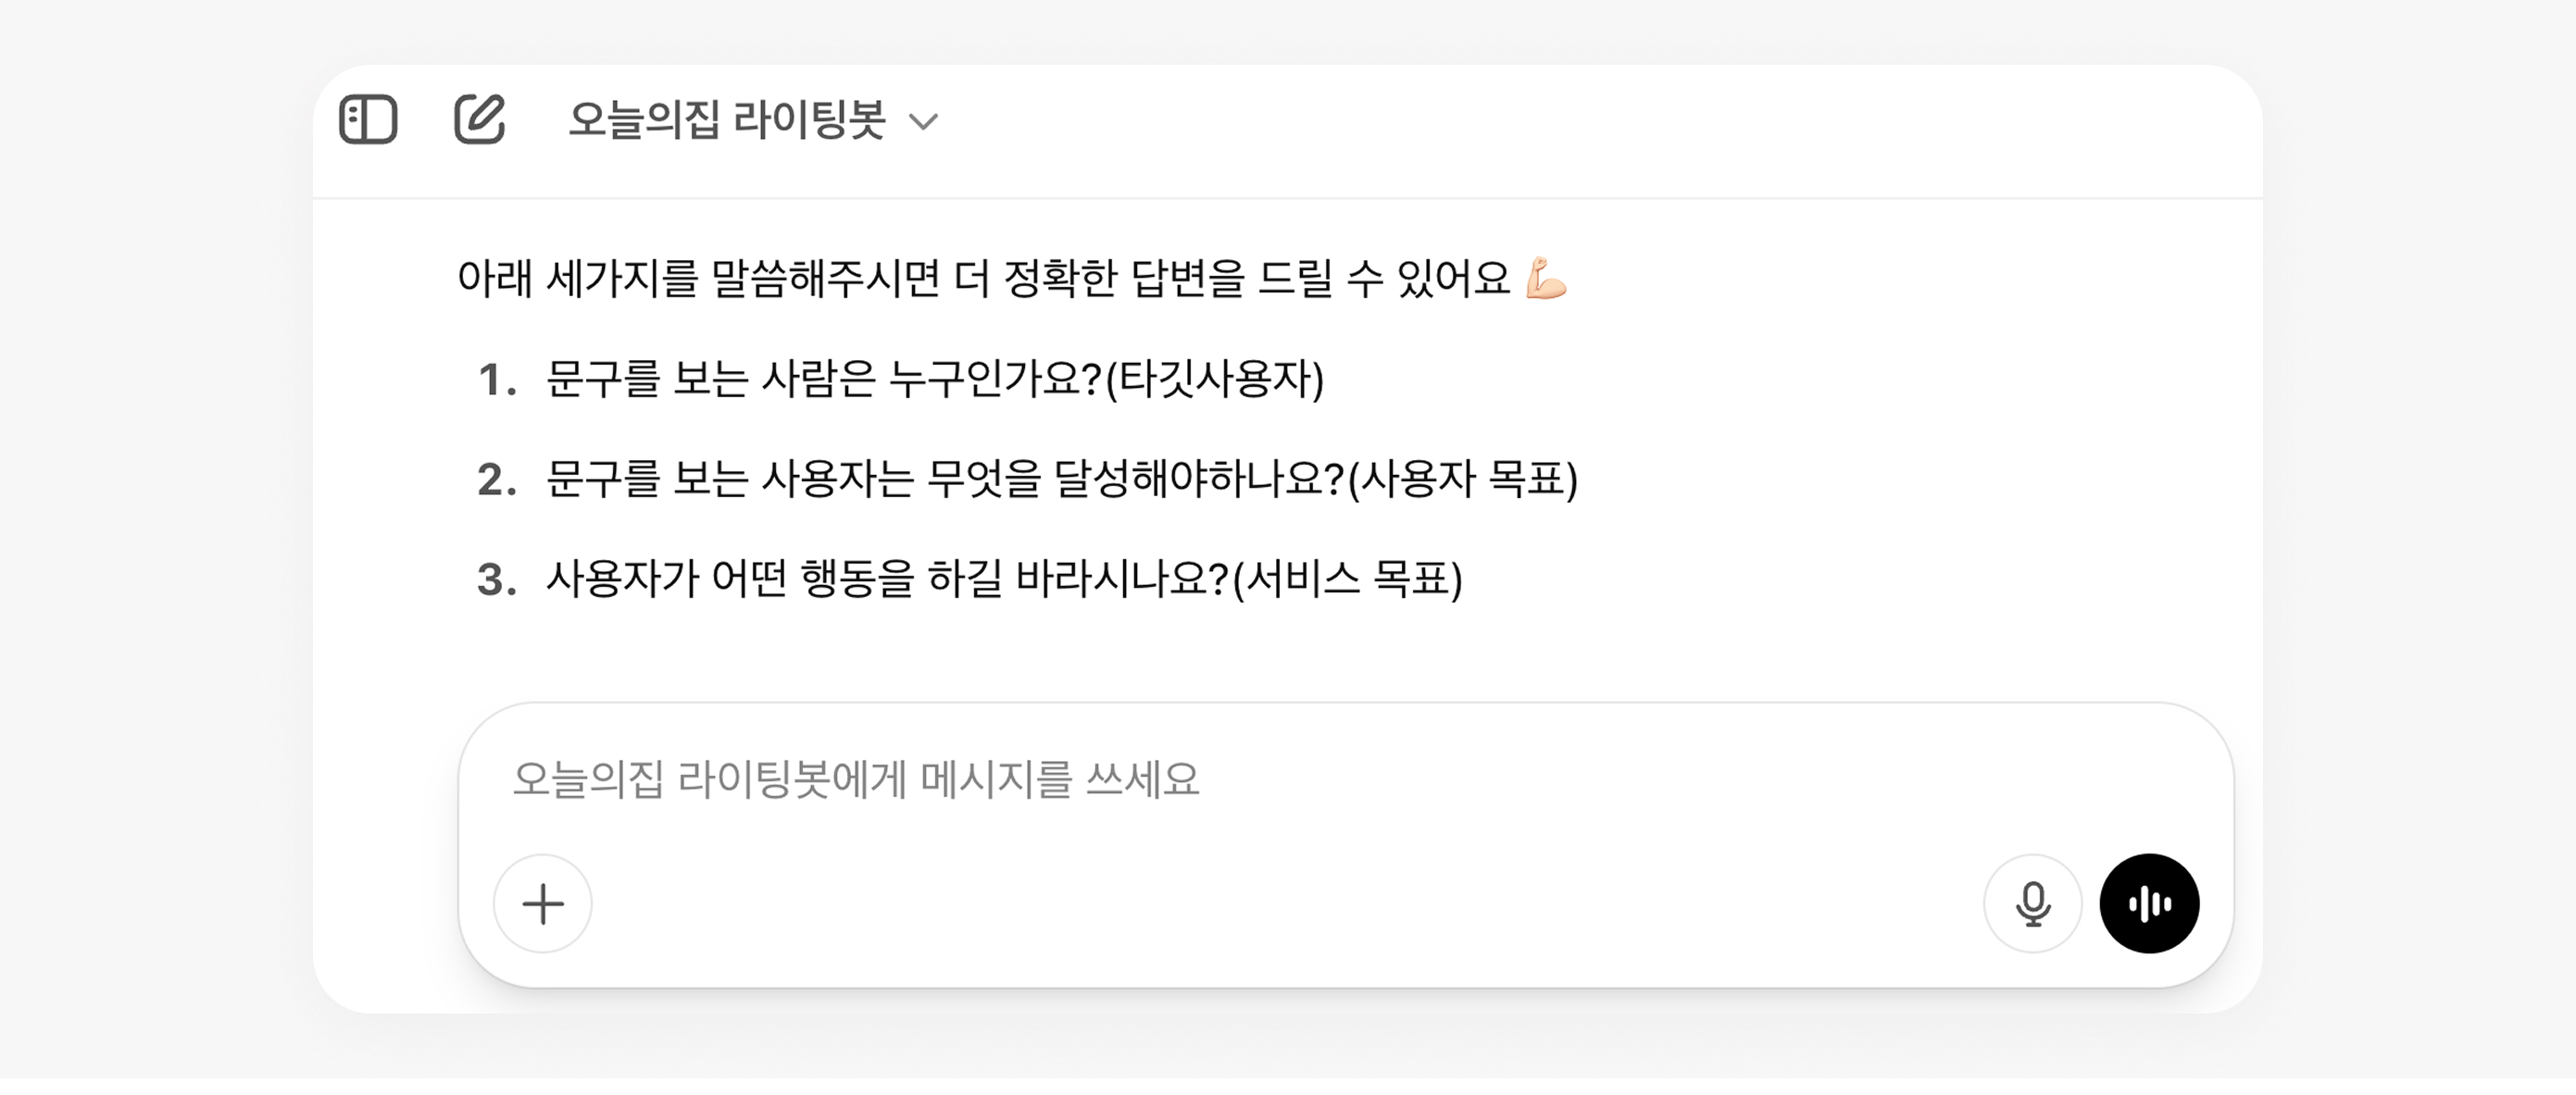Open the GPT options via the title chevron

point(925,124)
